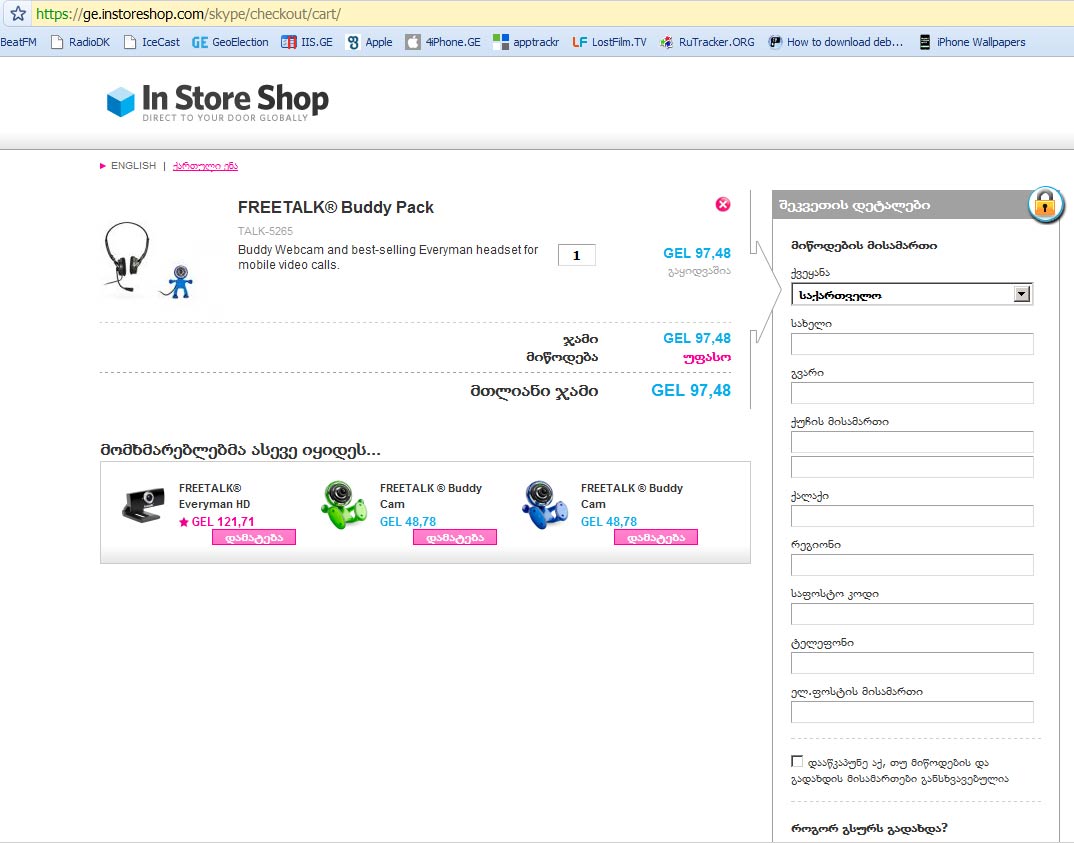Add green FREETALK Buddy Cam to cart
The width and height of the screenshot is (1074, 843).
(x=455, y=538)
